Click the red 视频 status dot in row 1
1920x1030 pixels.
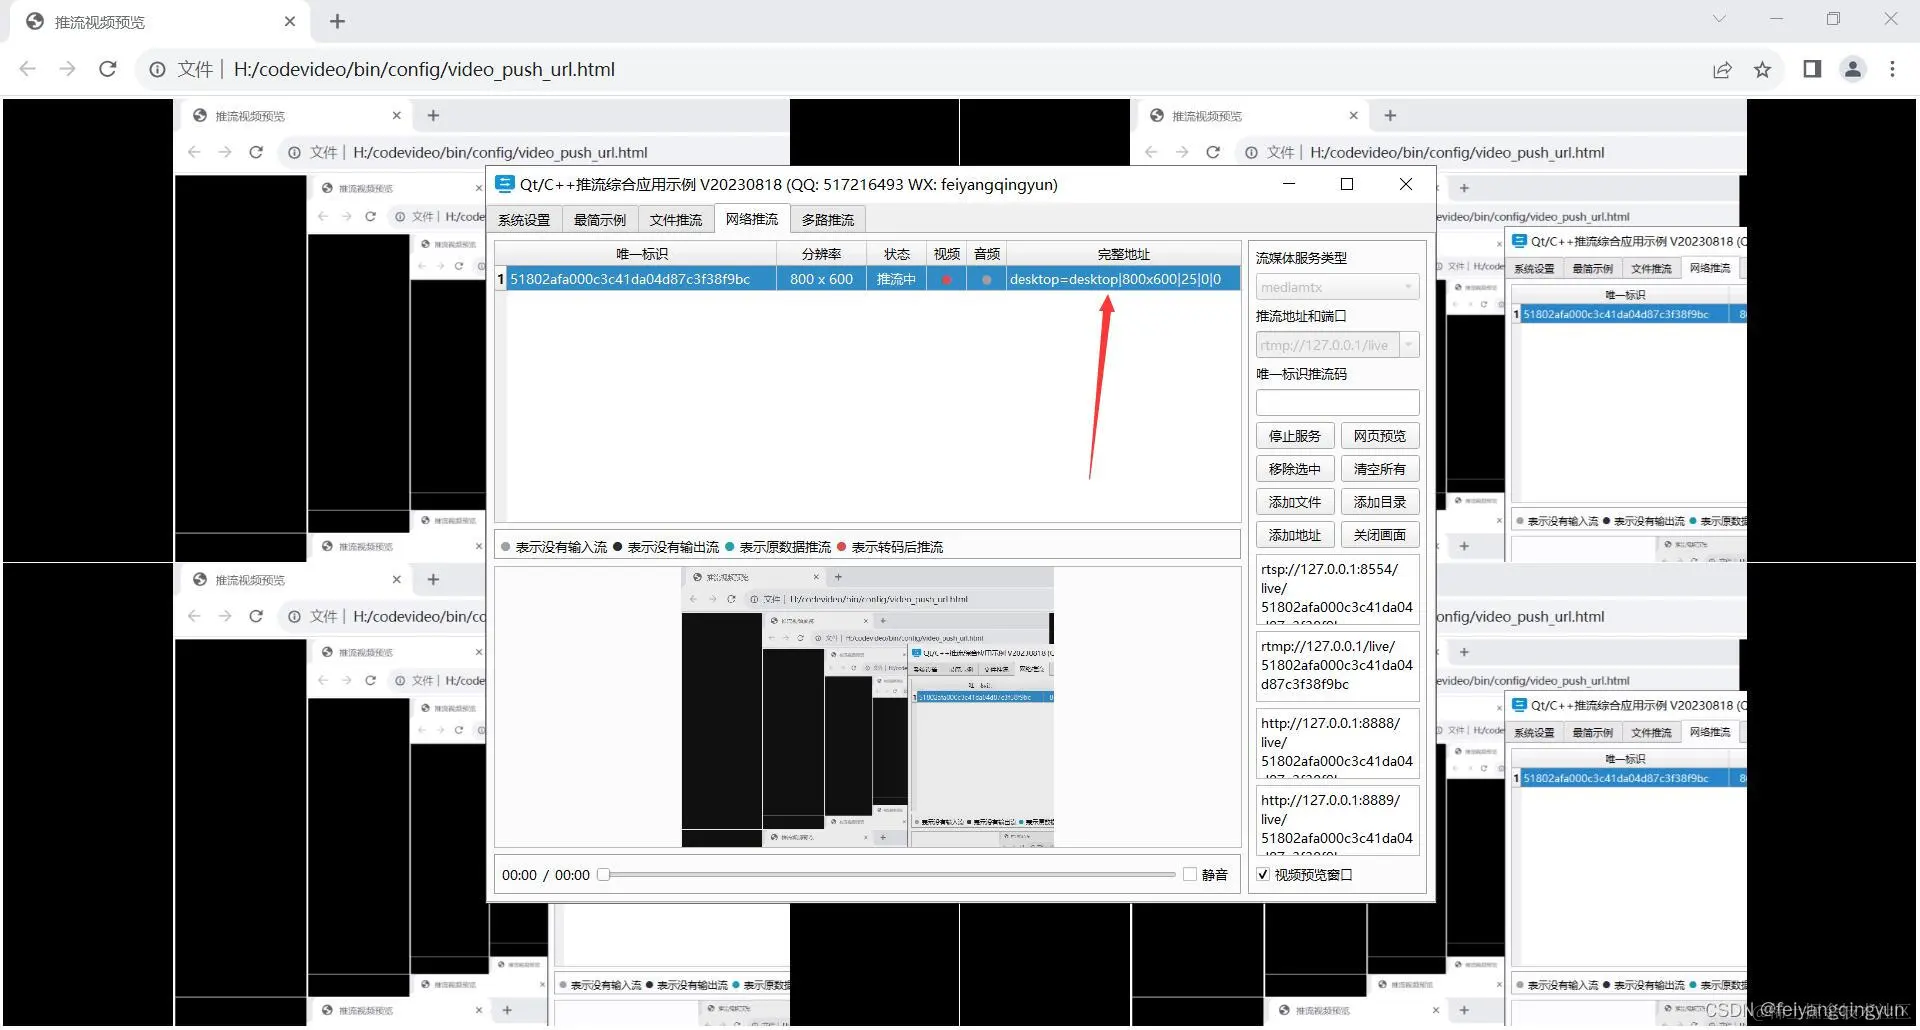pyautogui.click(x=946, y=280)
